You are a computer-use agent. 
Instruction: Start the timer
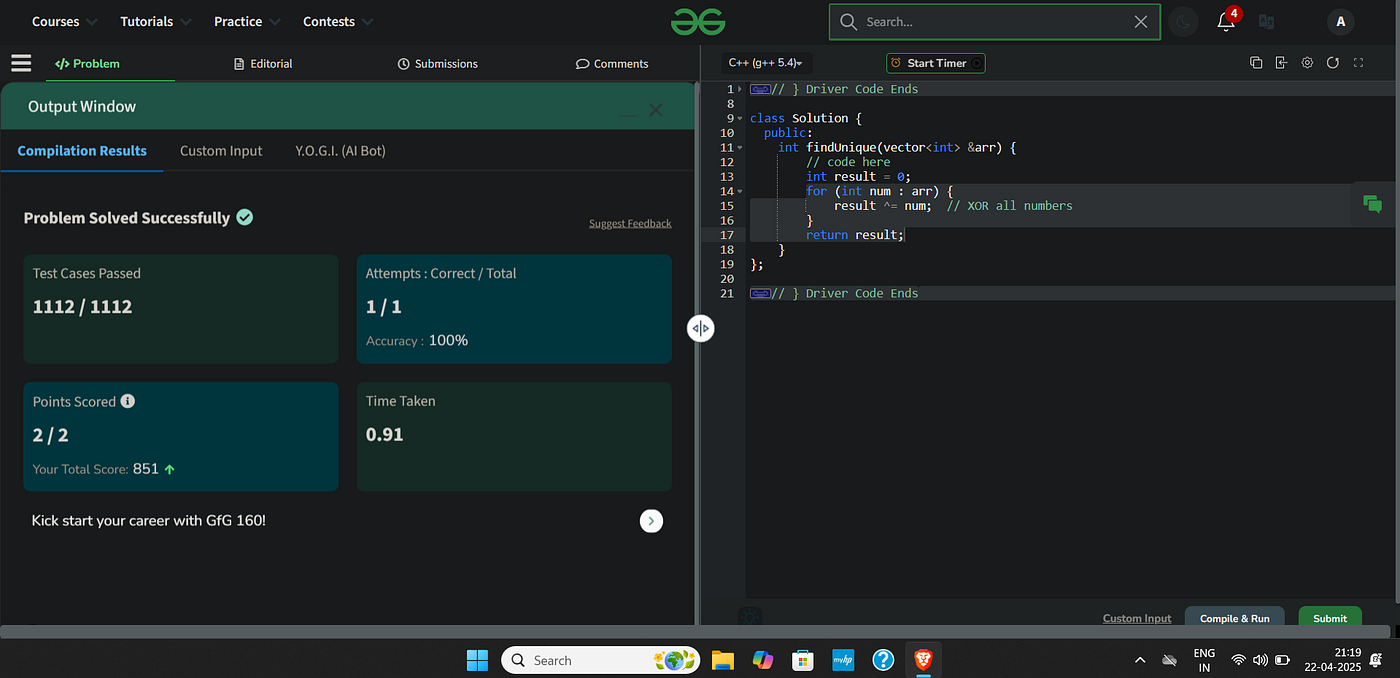click(936, 63)
